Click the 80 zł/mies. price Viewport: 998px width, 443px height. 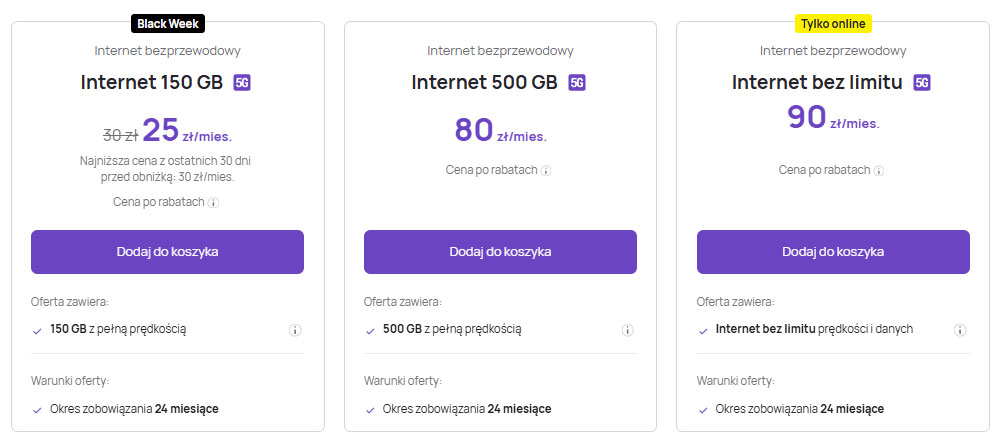(500, 131)
